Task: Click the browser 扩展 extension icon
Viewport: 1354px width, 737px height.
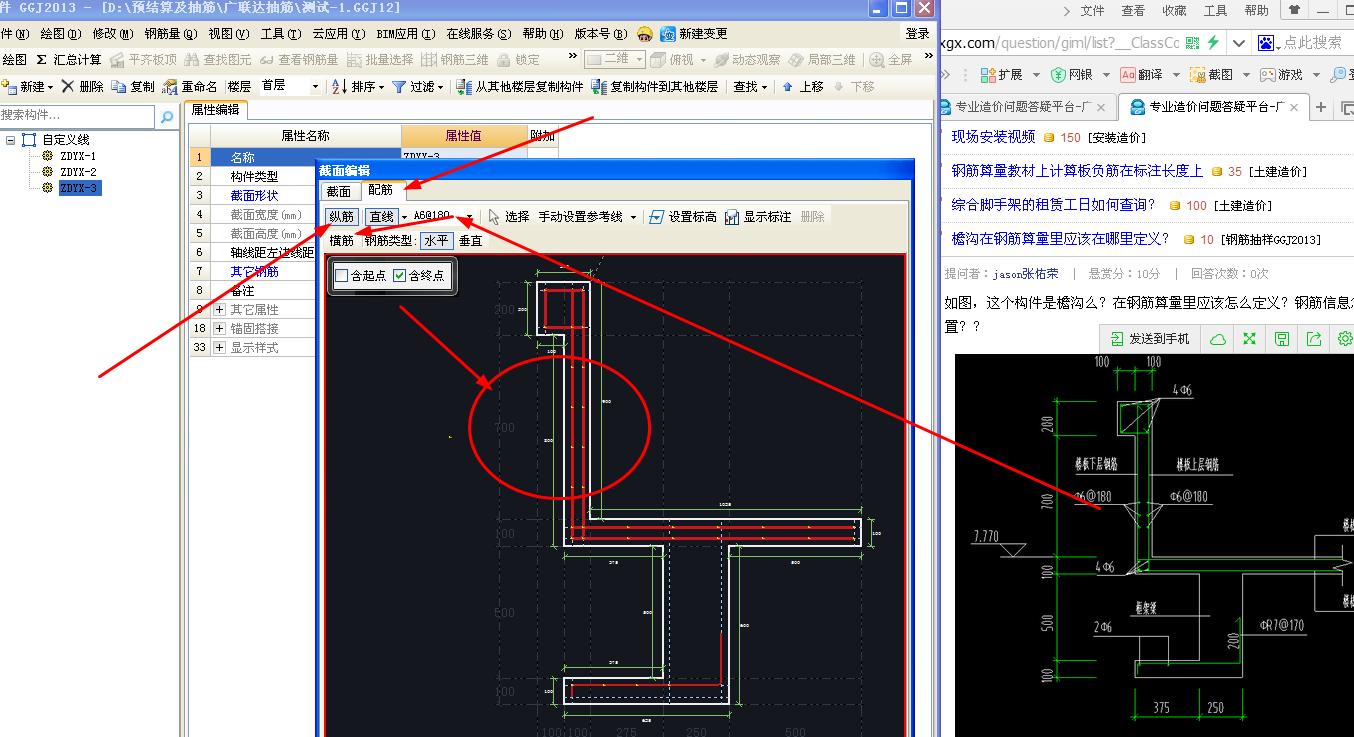Action: 988,75
